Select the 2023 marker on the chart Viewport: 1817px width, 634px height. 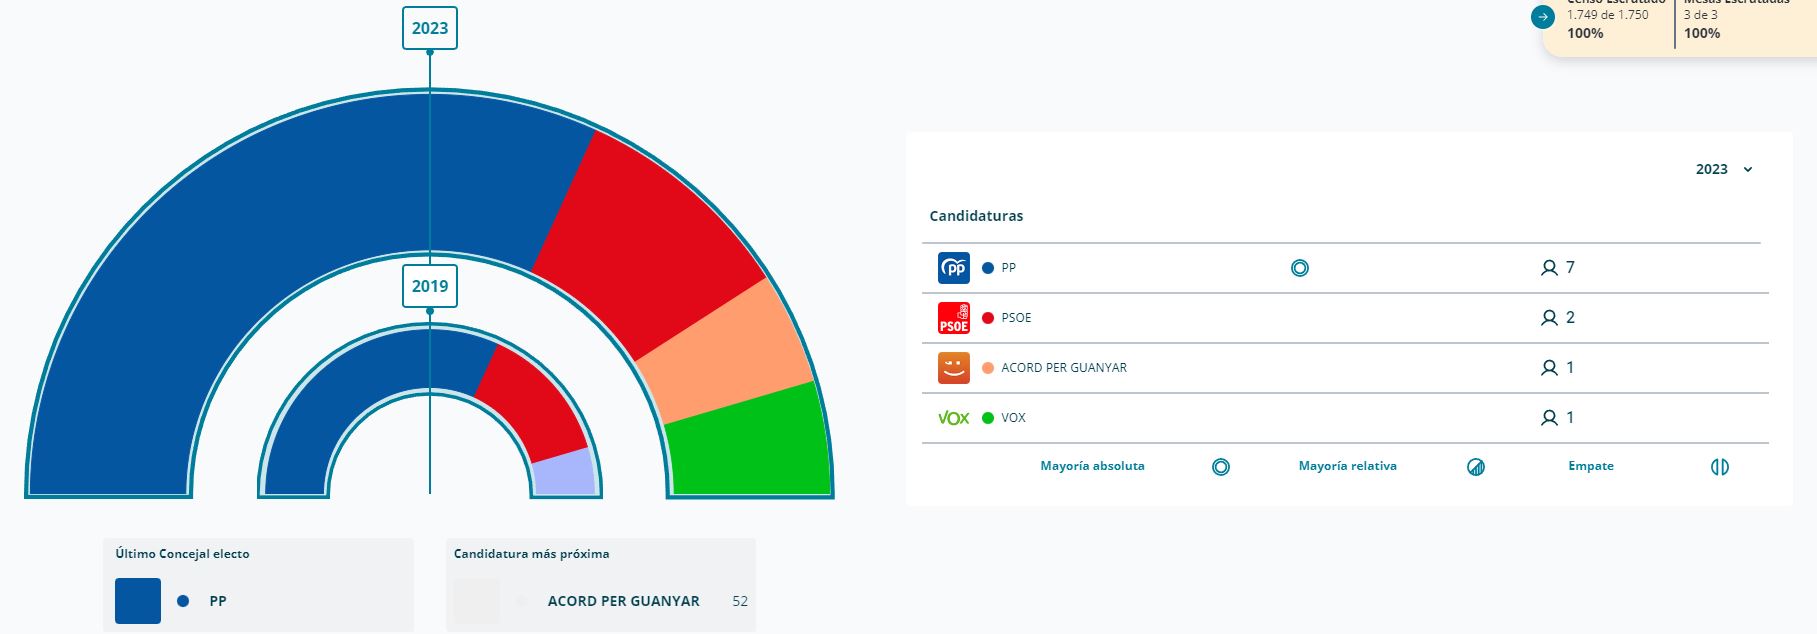pyautogui.click(x=430, y=28)
